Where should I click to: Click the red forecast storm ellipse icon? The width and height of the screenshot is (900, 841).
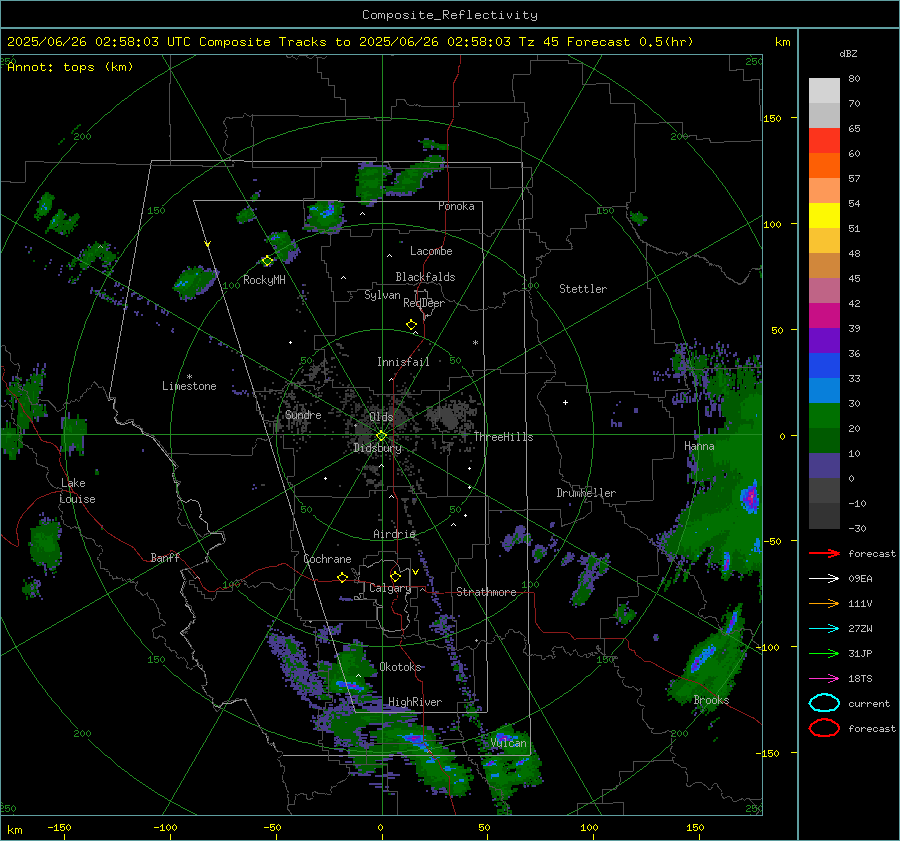point(824,728)
